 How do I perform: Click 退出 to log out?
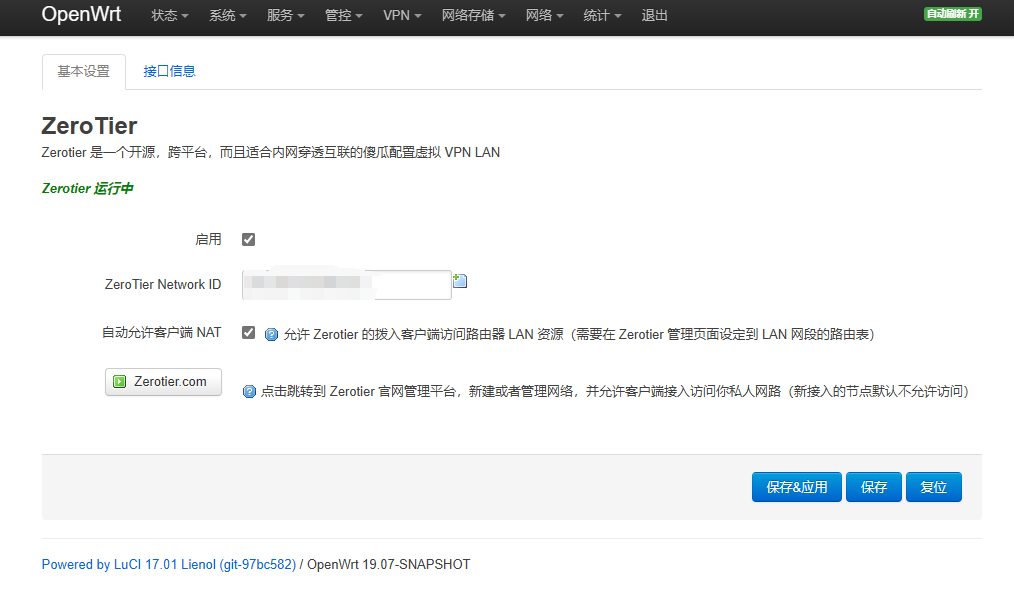(x=654, y=16)
